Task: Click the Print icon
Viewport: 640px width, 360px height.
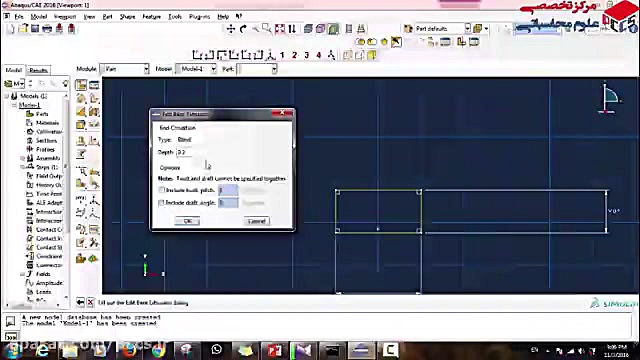Action: coord(47,29)
